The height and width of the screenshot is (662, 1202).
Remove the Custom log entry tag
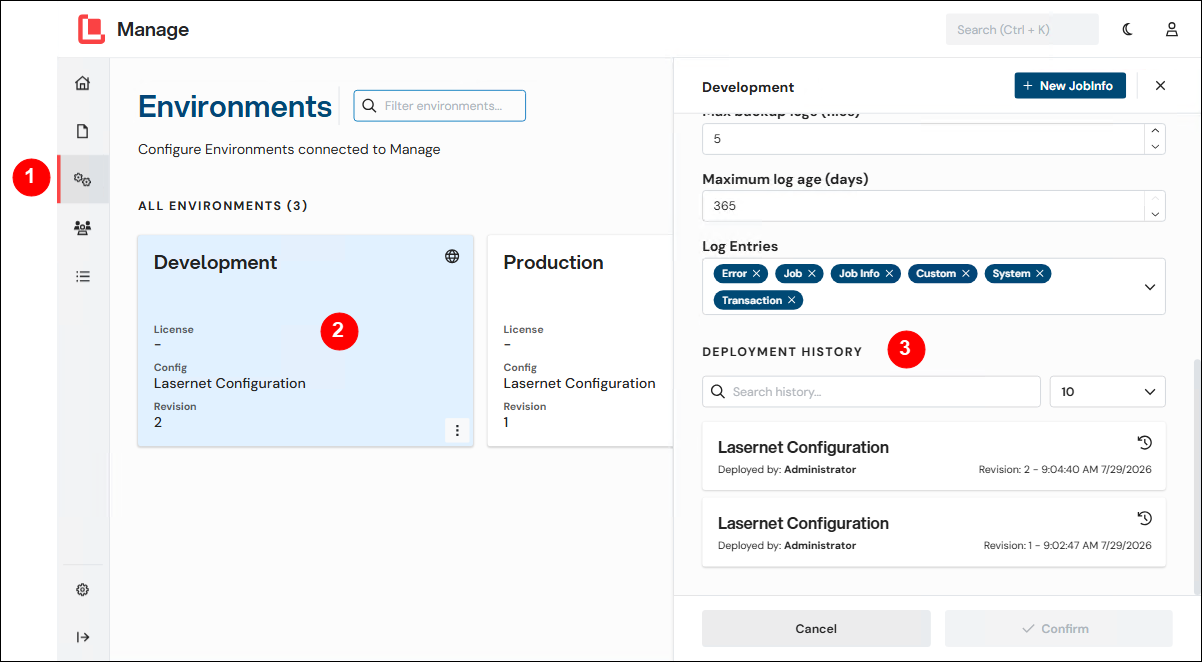966,274
